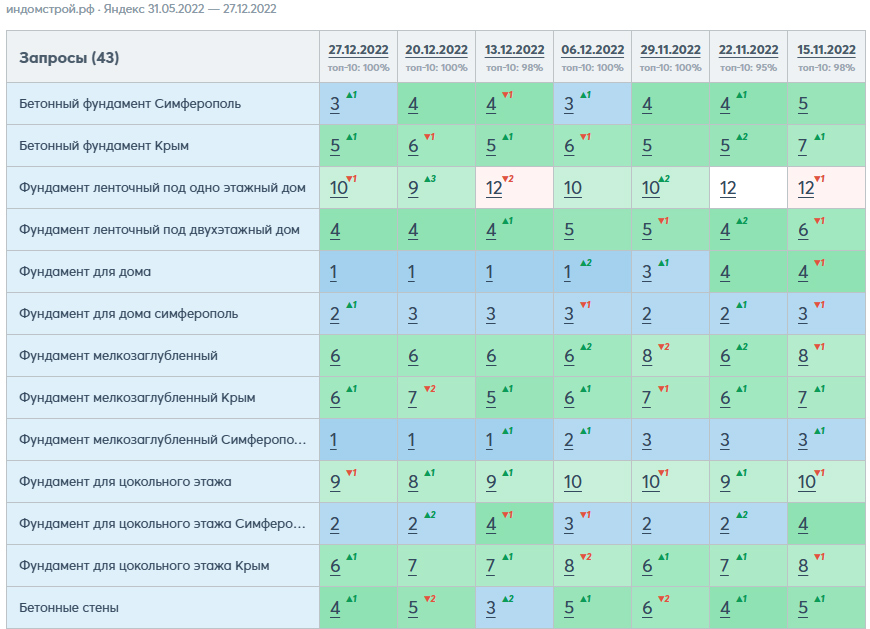The width and height of the screenshot is (870, 629).
Task: Open the 06.12.2022 date column link
Action: click(x=593, y=50)
